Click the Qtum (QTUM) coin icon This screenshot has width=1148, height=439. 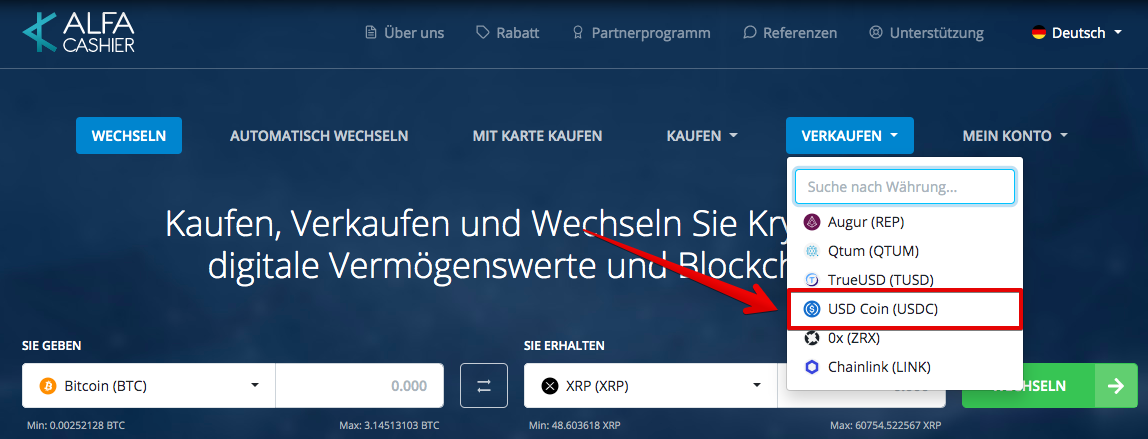point(811,251)
